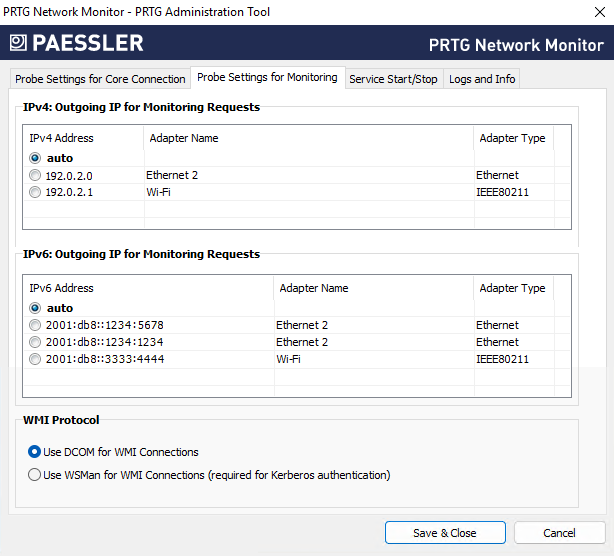The width and height of the screenshot is (614, 556).
Task: Click the IPv6 Address column header
Action: [61, 288]
